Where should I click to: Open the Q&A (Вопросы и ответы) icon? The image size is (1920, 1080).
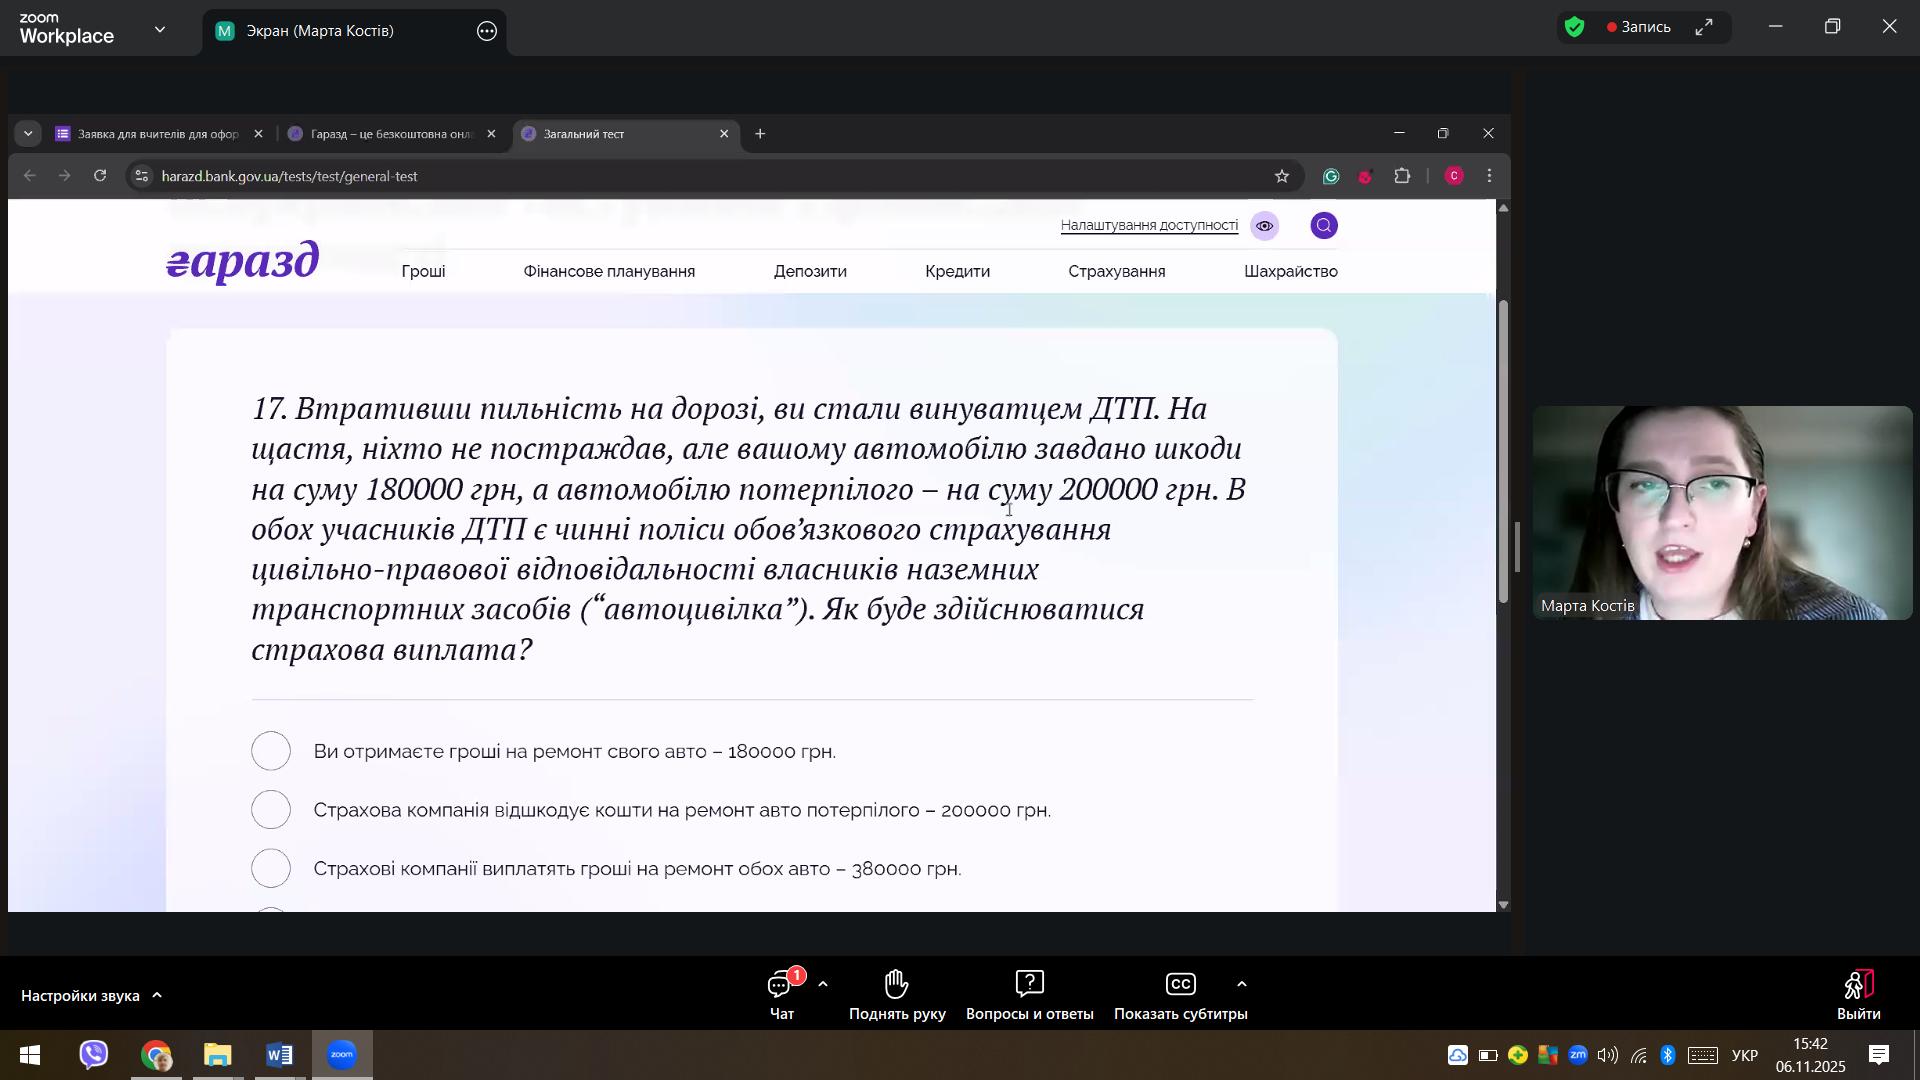point(1029,985)
